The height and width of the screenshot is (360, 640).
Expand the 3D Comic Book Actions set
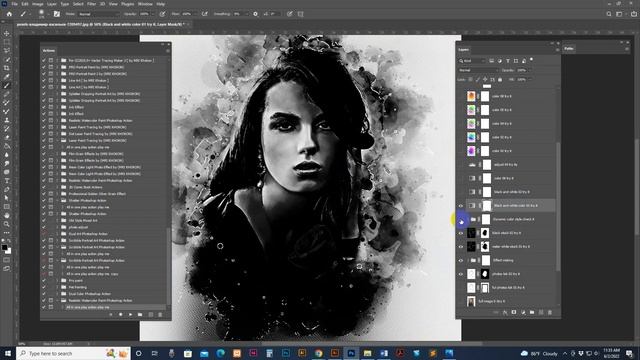pyautogui.click(x=58, y=187)
